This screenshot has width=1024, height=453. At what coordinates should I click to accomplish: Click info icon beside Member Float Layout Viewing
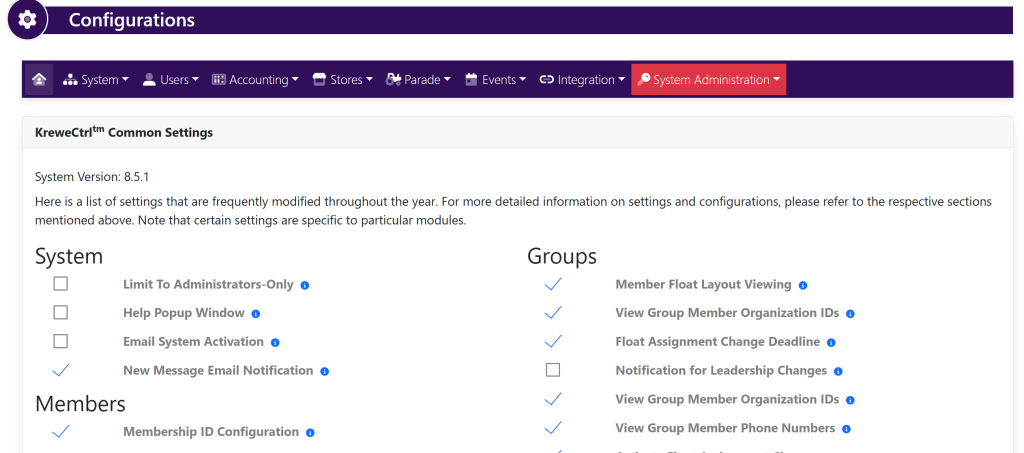point(803,285)
